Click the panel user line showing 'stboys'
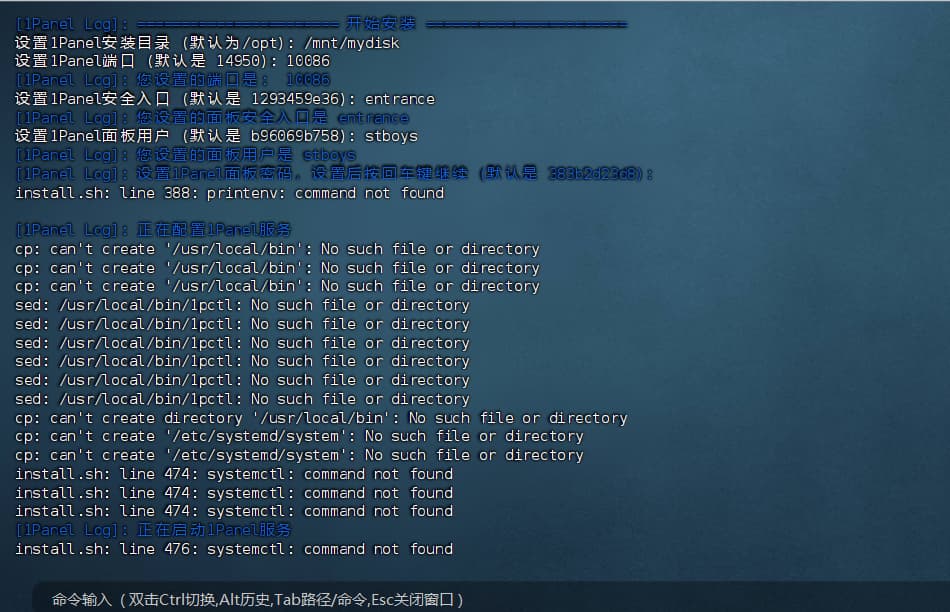This screenshot has height=612, width=950. 216,136
